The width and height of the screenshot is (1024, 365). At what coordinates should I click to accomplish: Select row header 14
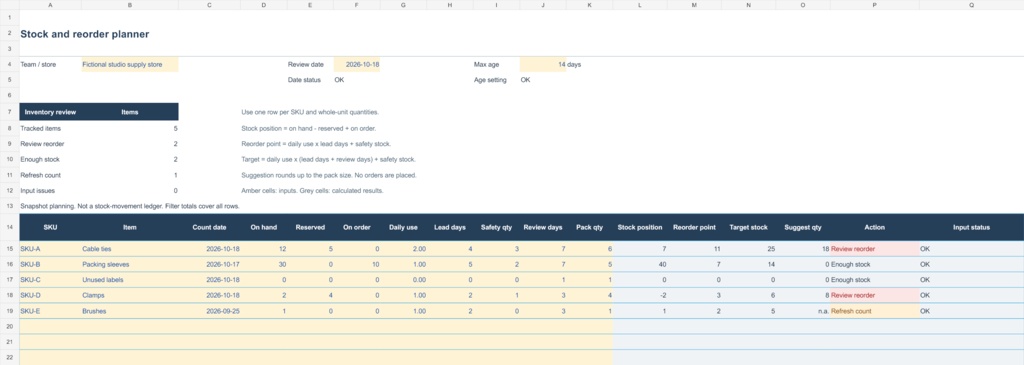[x=10, y=227]
